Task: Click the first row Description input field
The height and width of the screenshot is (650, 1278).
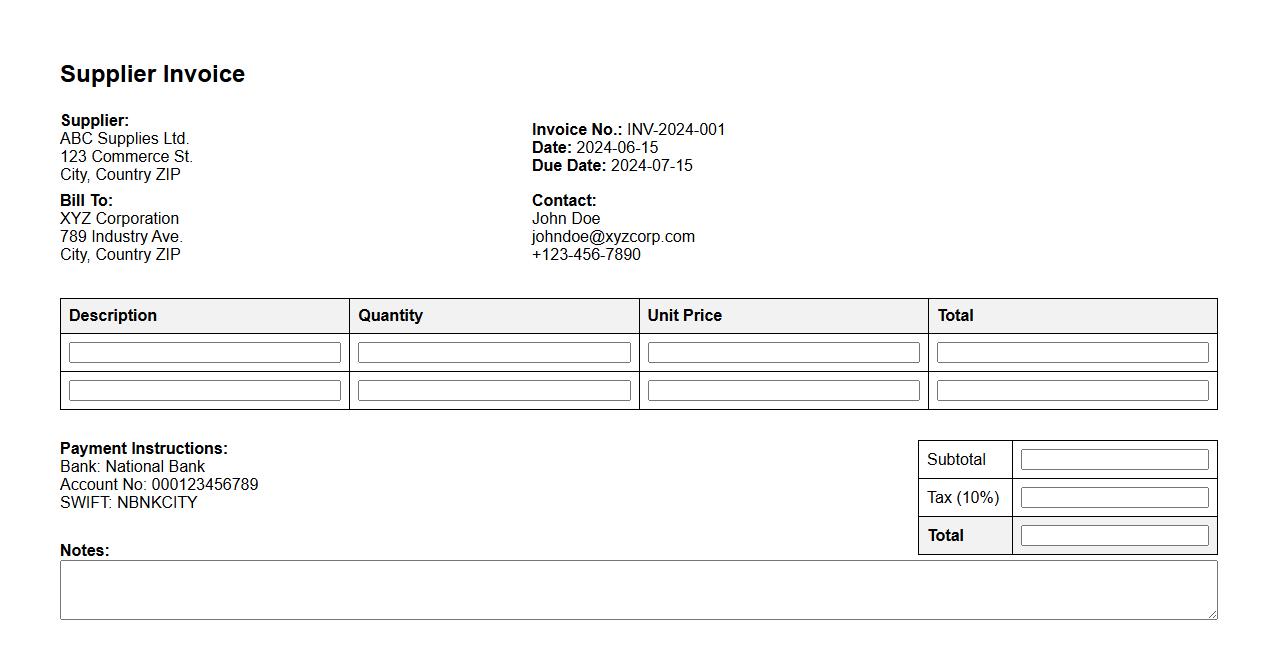Action: point(204,353)
